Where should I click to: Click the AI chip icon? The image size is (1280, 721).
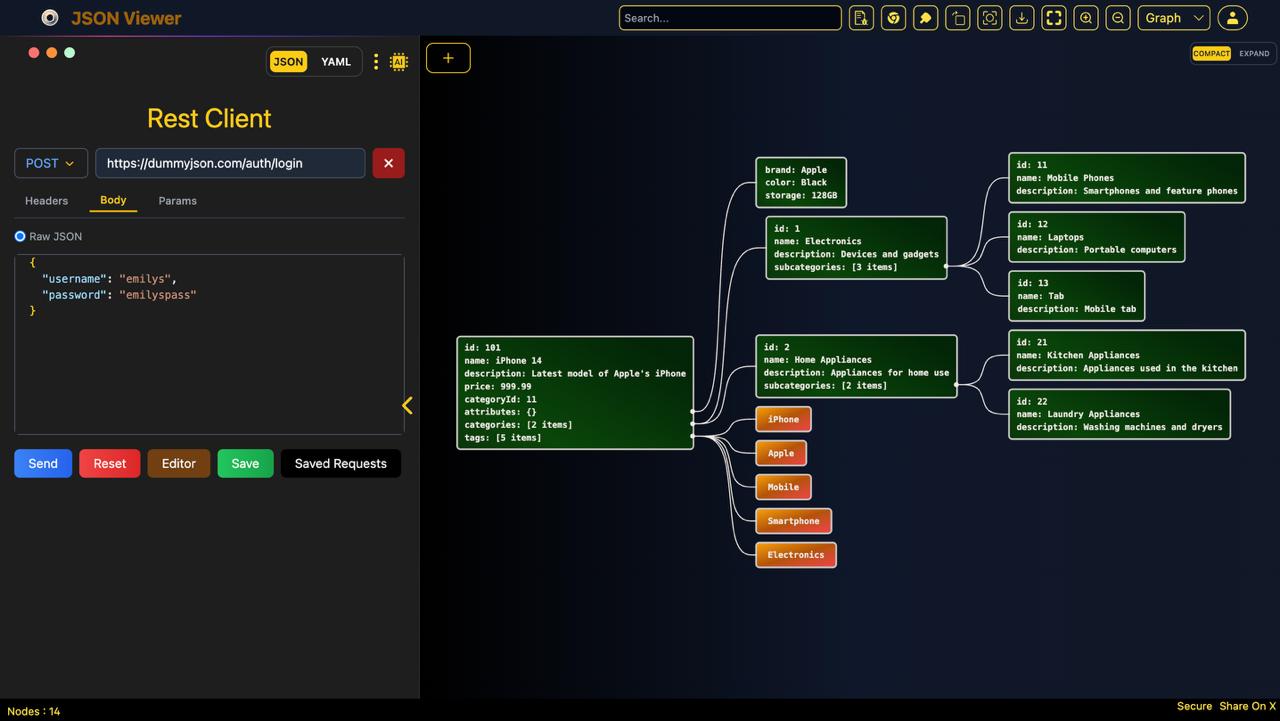coord(398,62)
